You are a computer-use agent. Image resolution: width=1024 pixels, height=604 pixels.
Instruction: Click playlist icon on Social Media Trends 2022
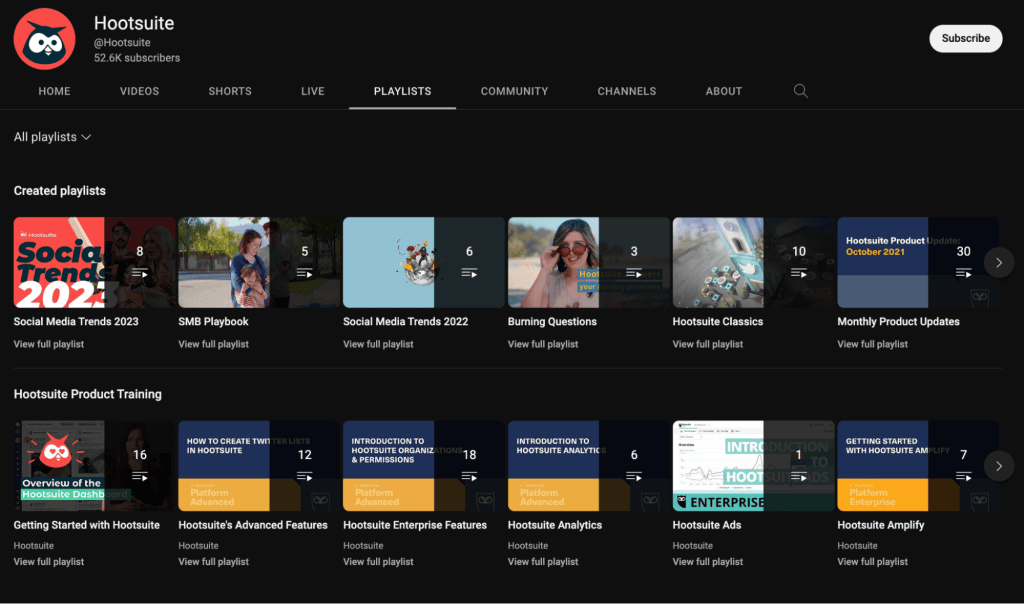click(x=469, y=273)
